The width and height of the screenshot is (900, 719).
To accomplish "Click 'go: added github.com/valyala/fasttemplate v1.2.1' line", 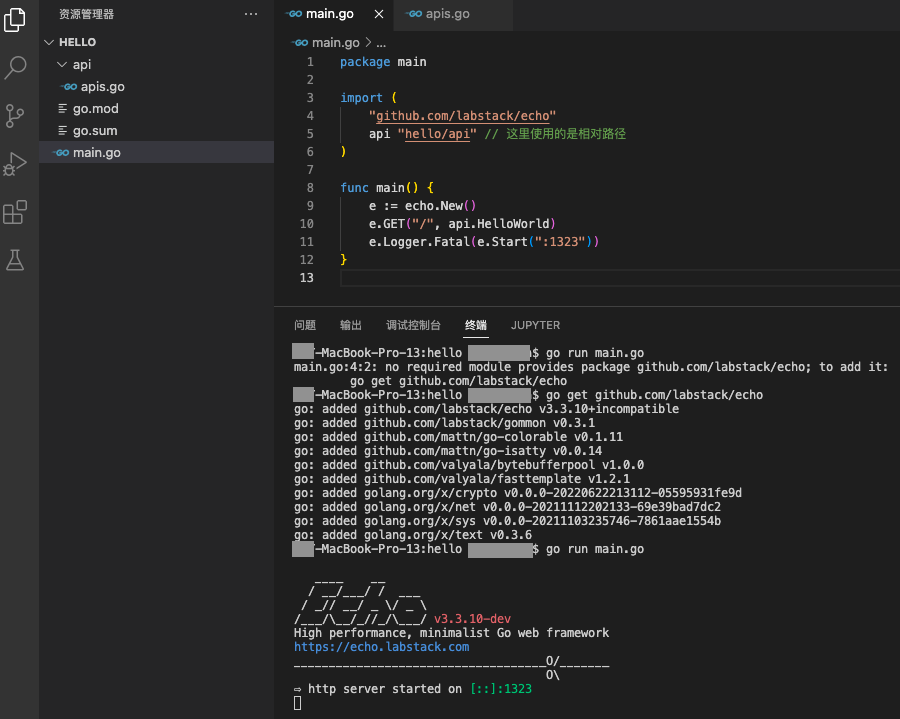I will pyautogui.click(x=462, y=479).
